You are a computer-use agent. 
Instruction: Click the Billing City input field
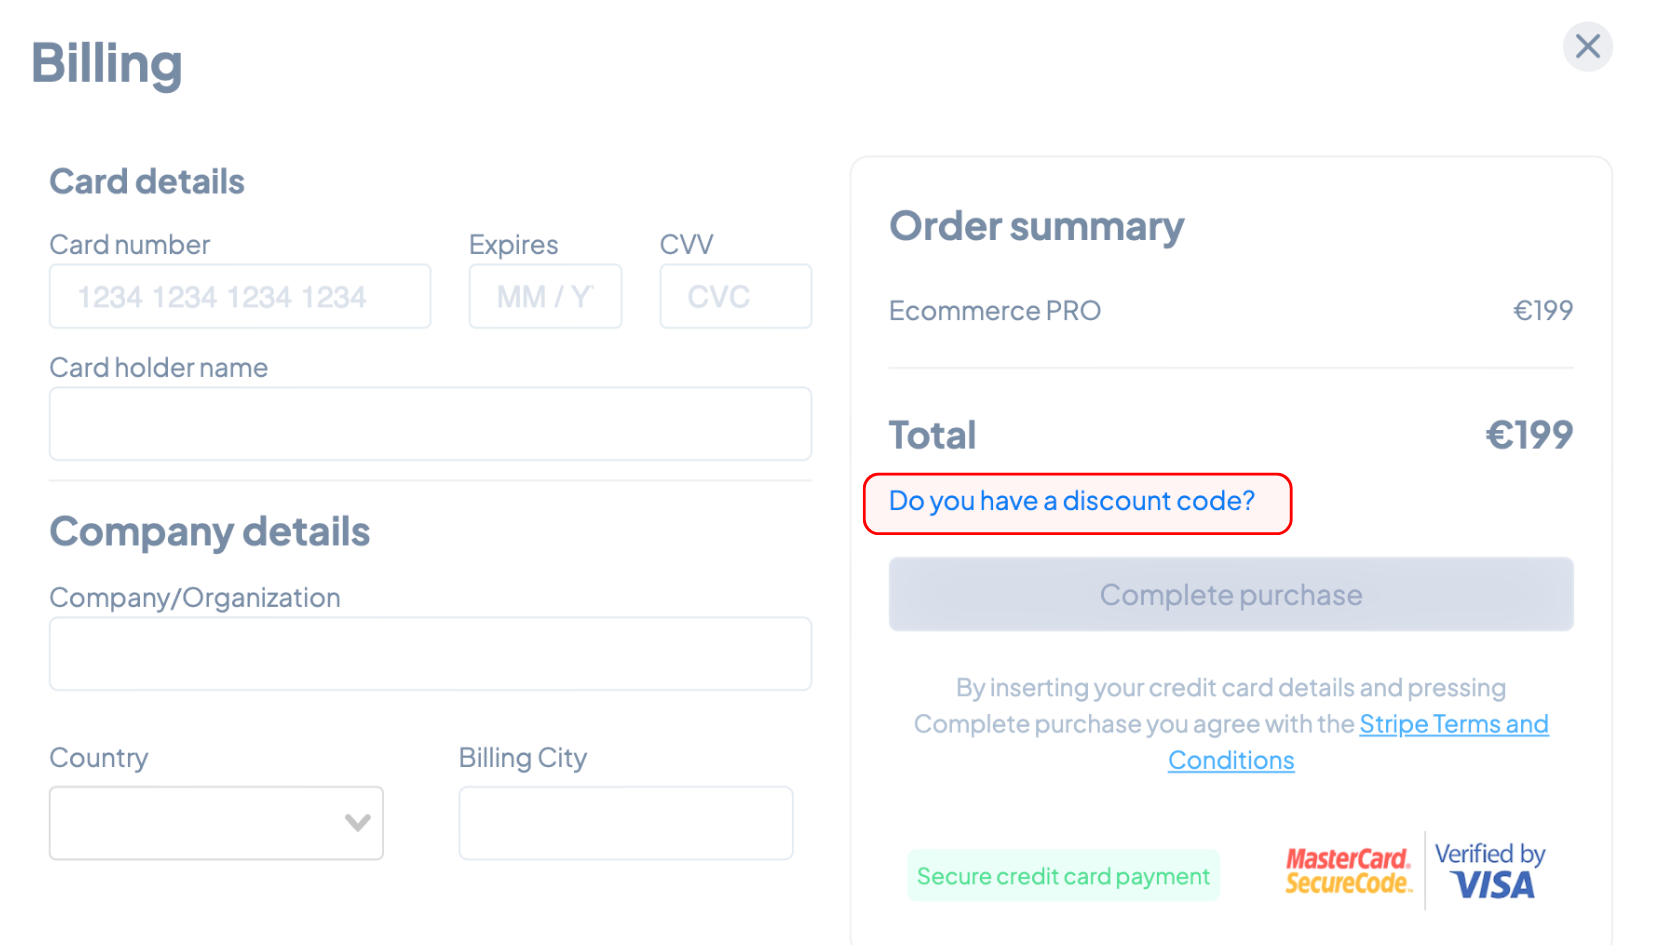pyautogui.click(x=625, y=823)
